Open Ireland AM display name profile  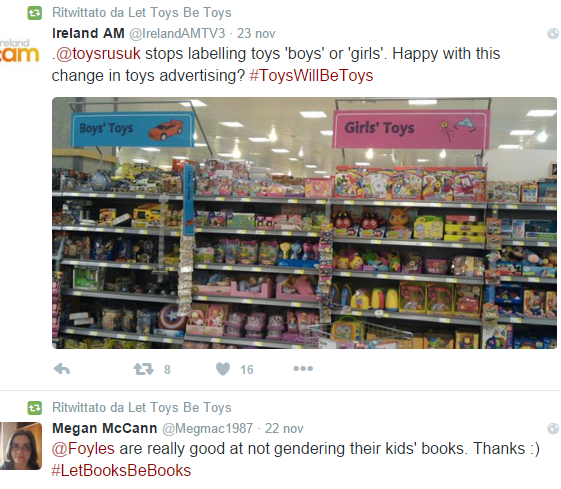point(88,33)
